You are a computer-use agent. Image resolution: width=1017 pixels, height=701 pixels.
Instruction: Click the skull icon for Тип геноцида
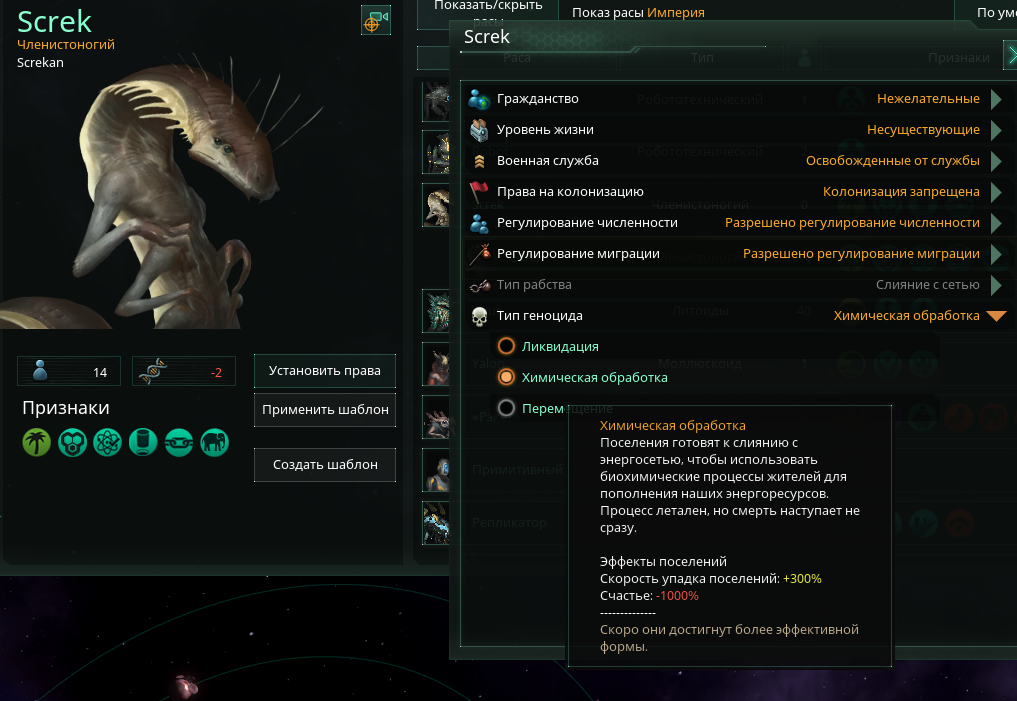(479, 316)
